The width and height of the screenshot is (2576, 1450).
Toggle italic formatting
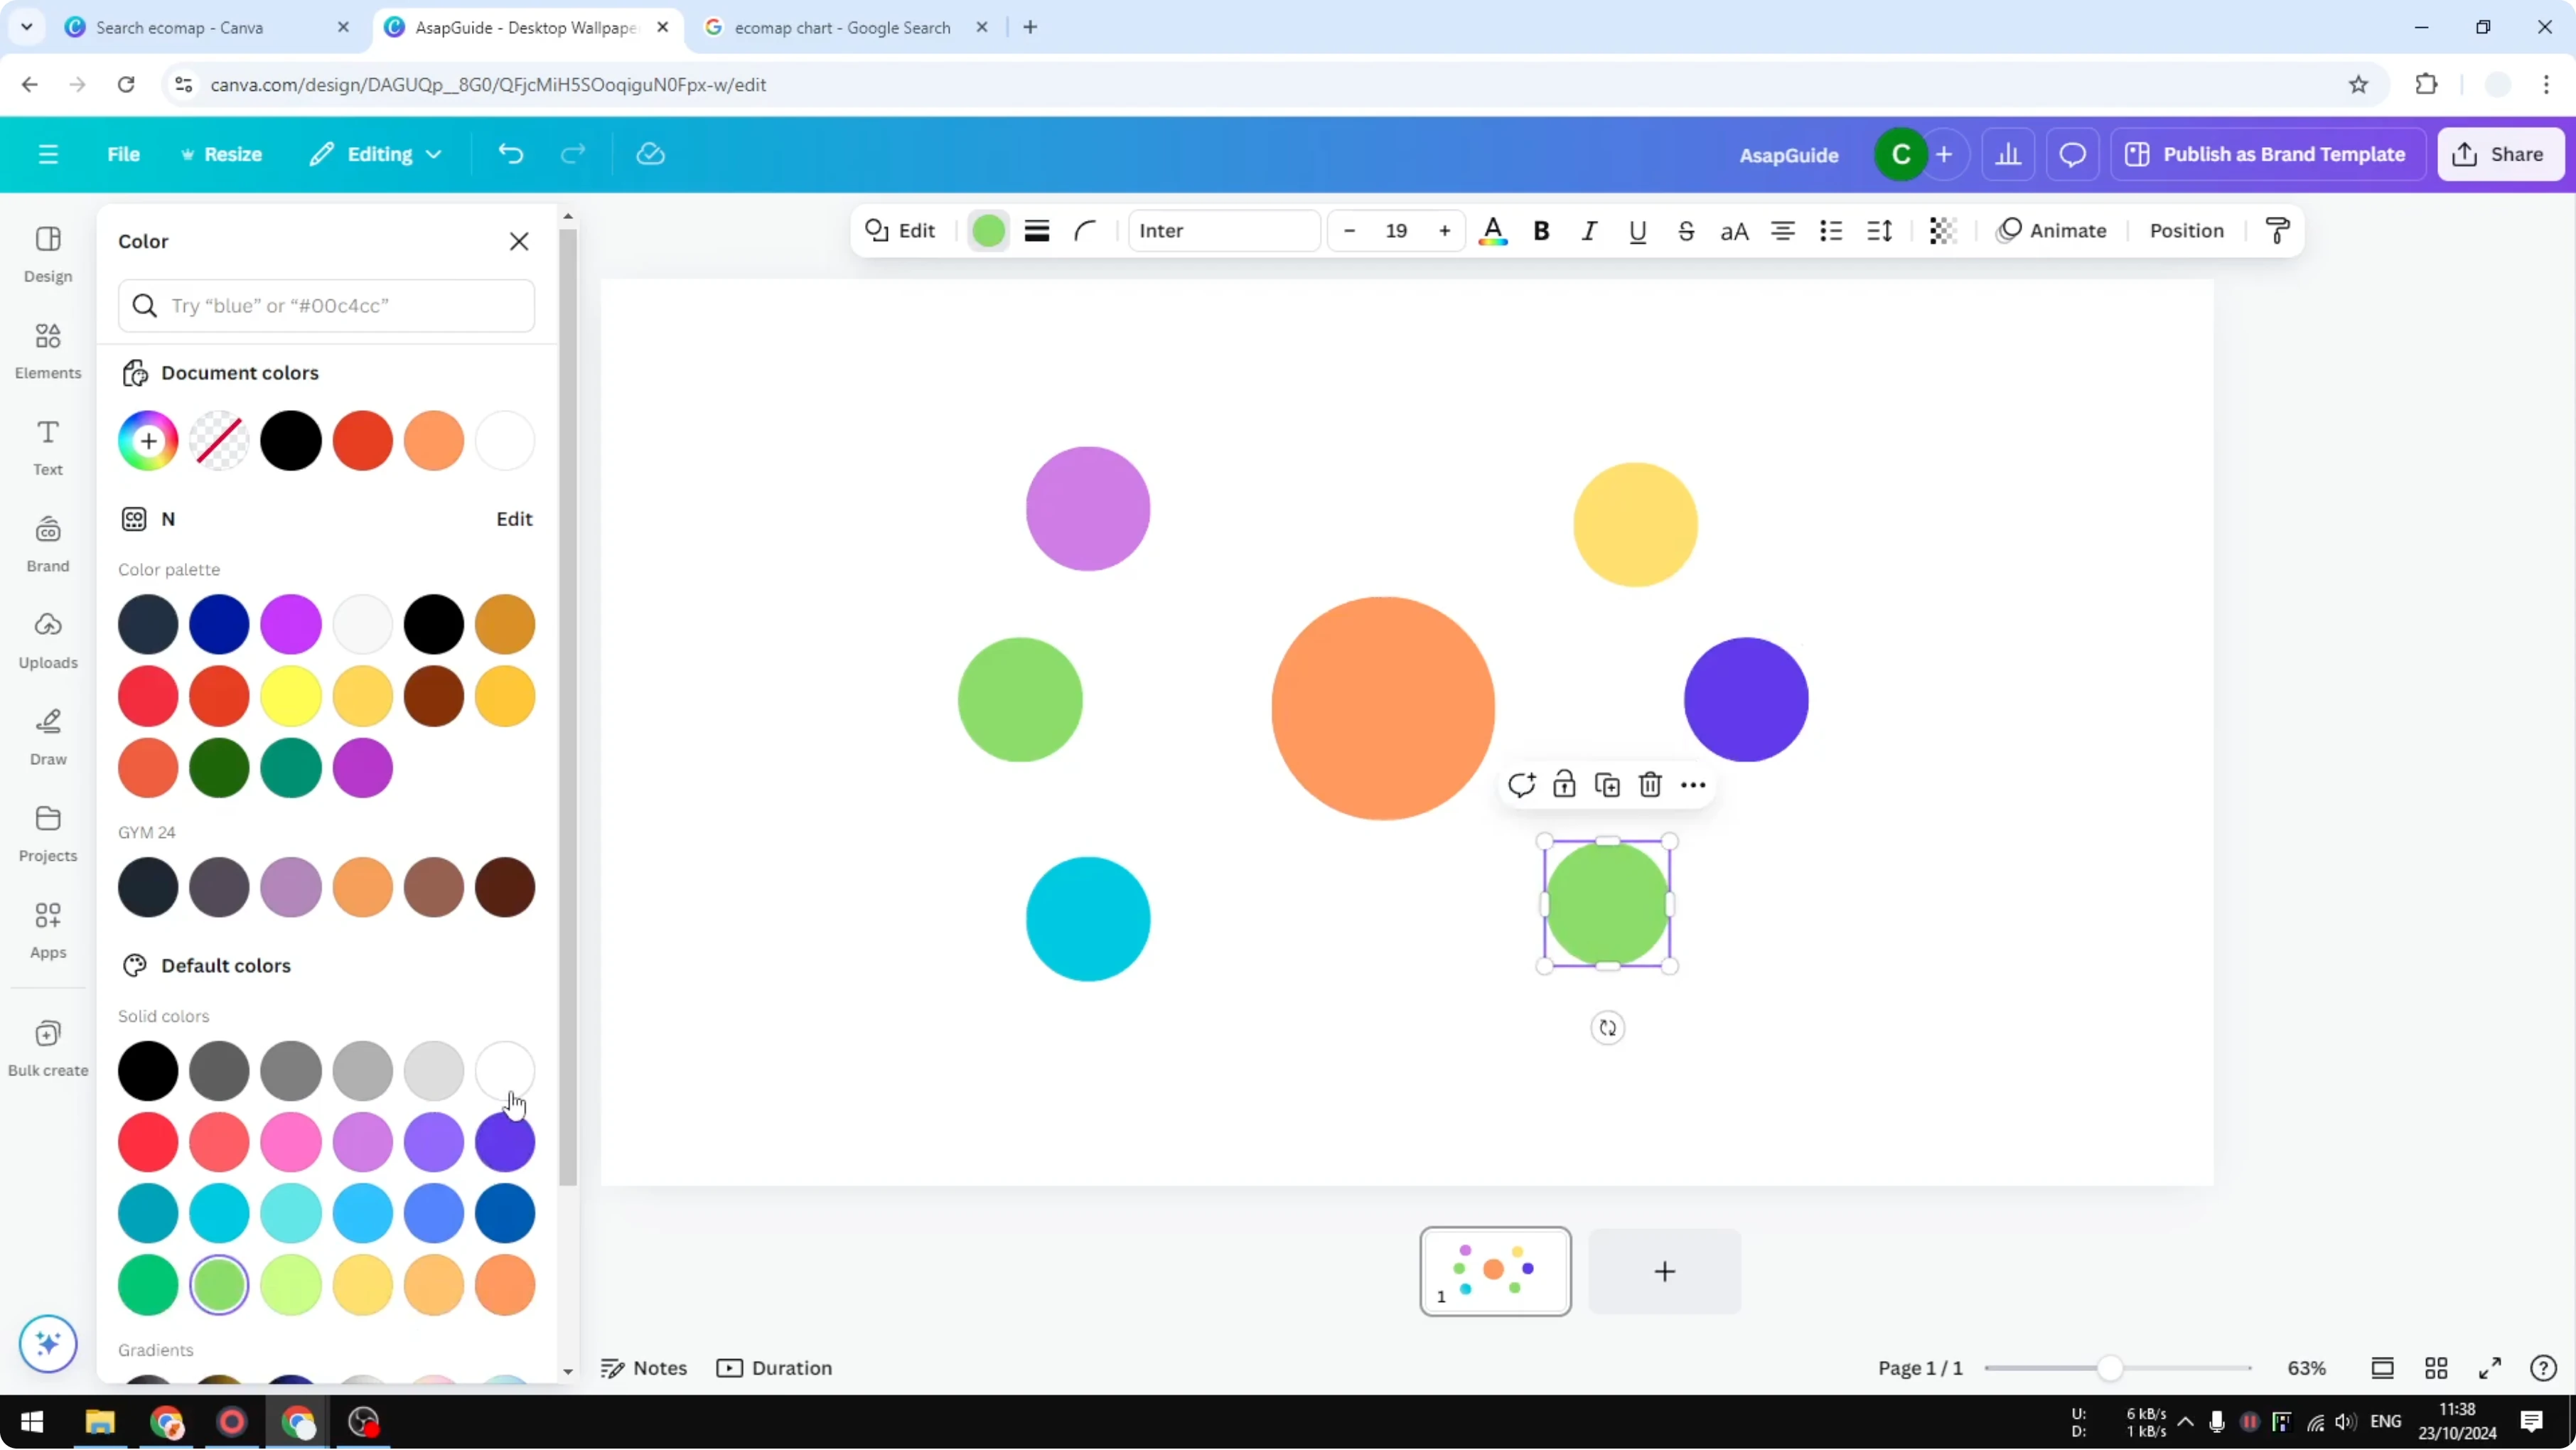pyautogui.click(x=1589, y=231)
